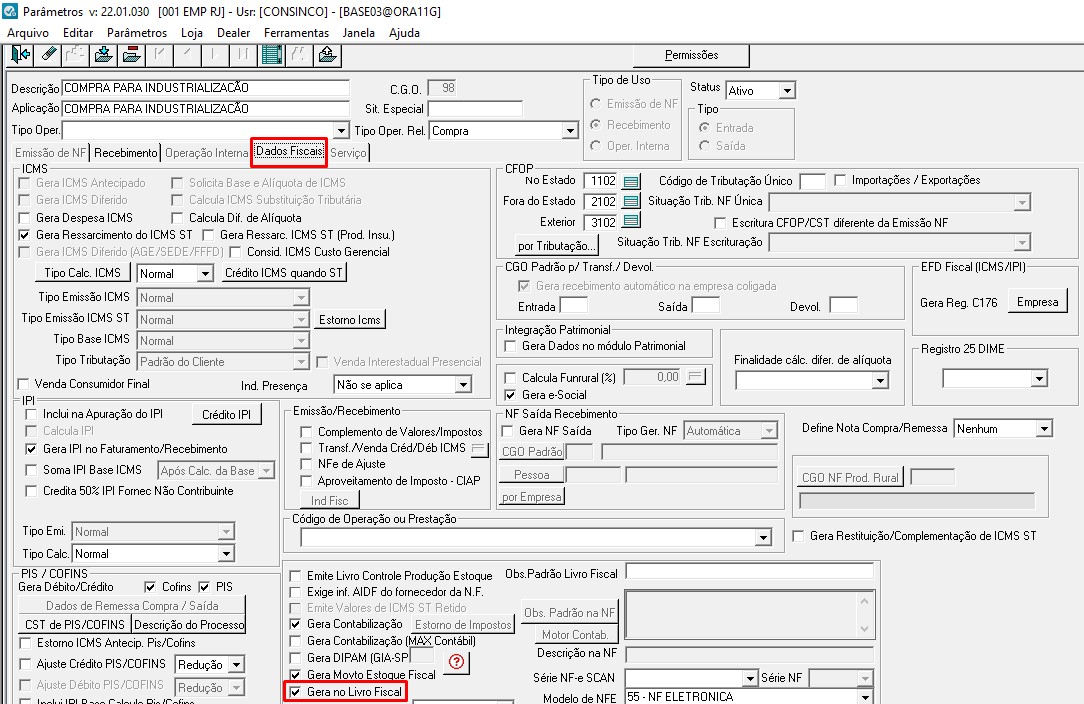Click small icon next to Transf./Venda Créd/Déb ICMS
The image size is (1084, 704).
479,449
